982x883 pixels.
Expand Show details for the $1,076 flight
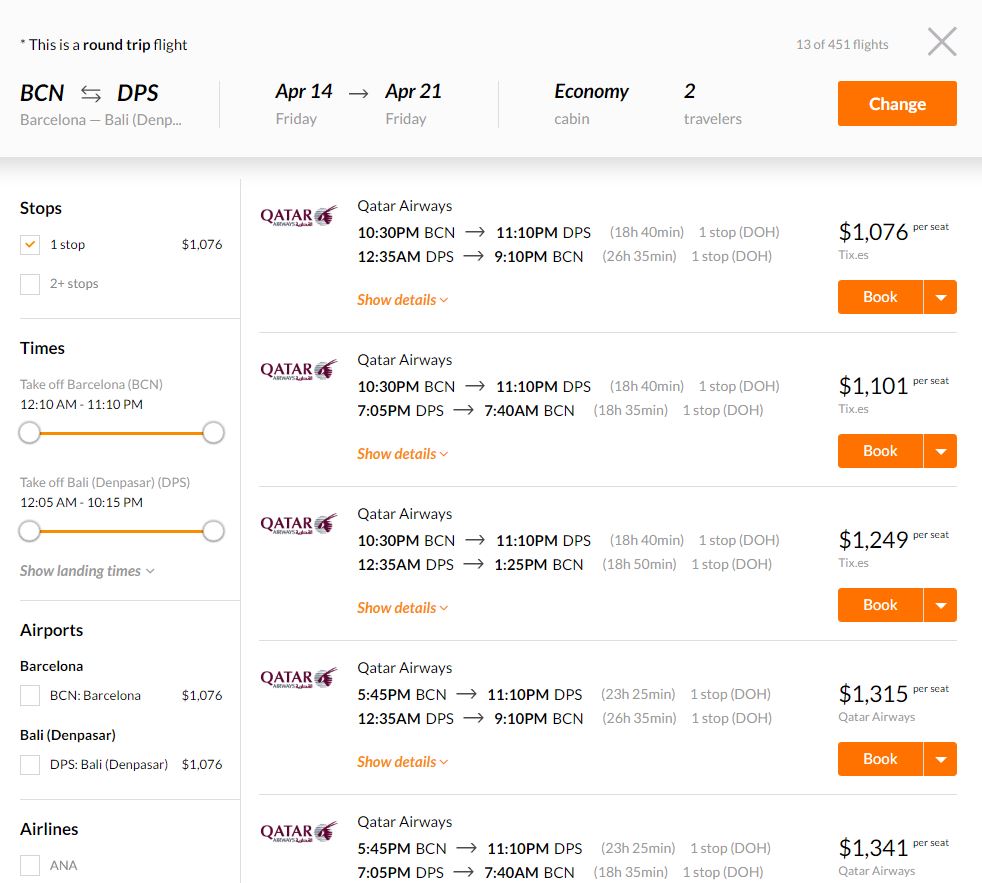402,300
